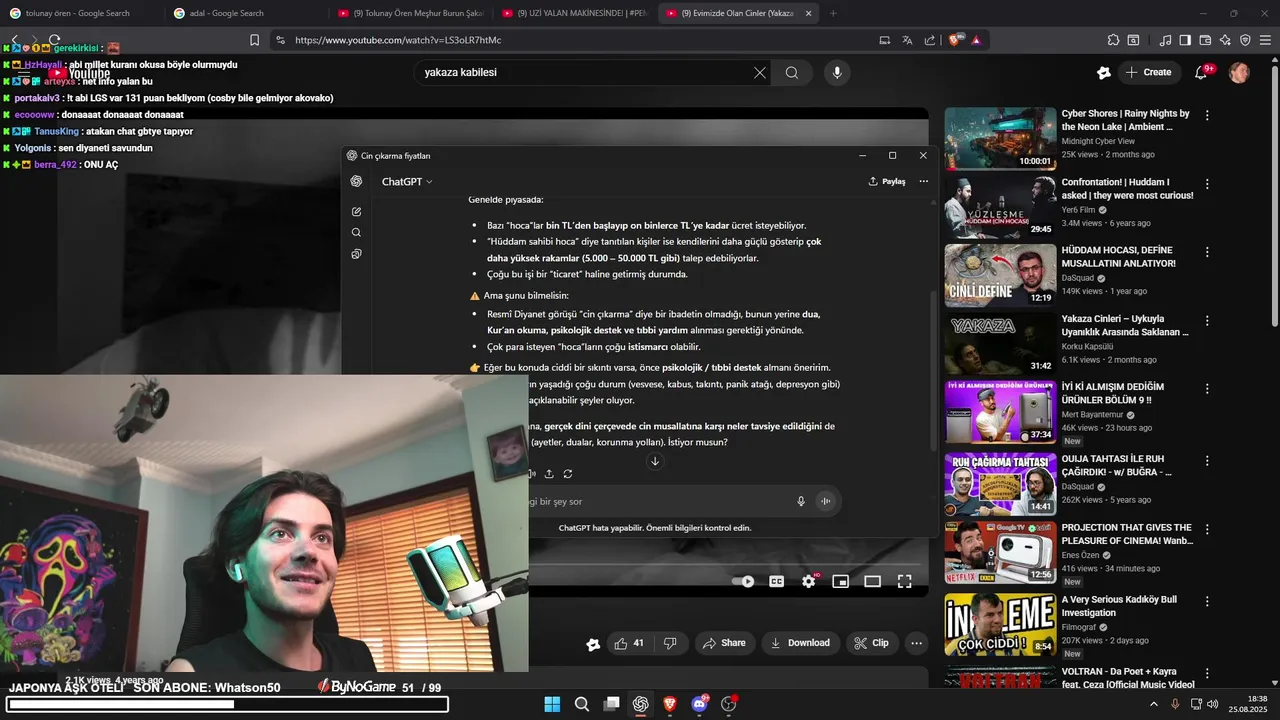Open a new browser tab

[x=834, y=13]
